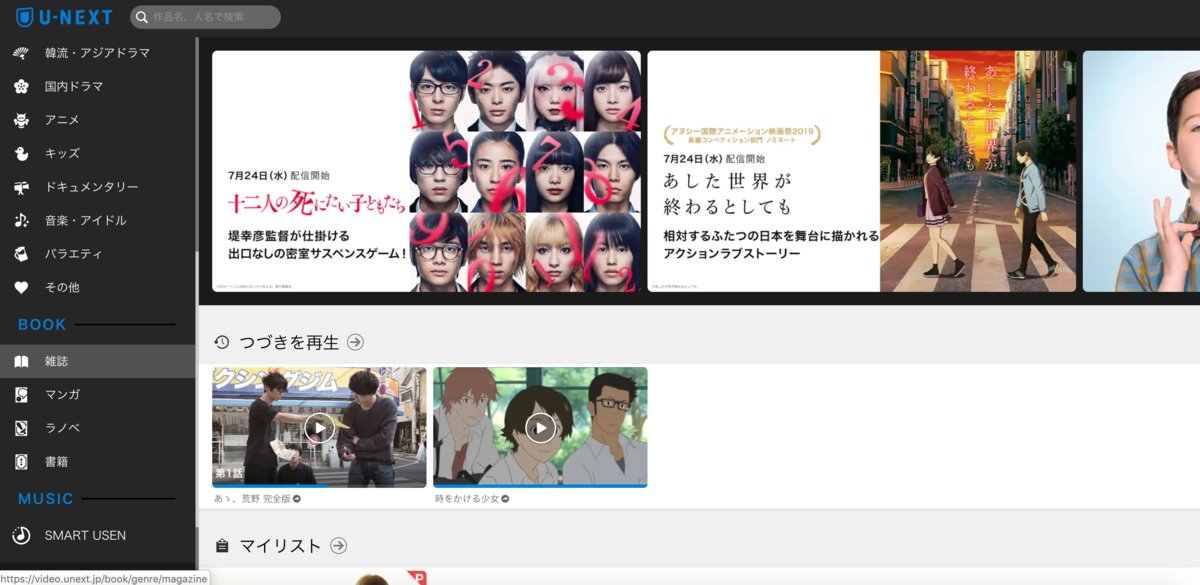Click the clipboard icon by マイリスト

[x=222, y=546]
